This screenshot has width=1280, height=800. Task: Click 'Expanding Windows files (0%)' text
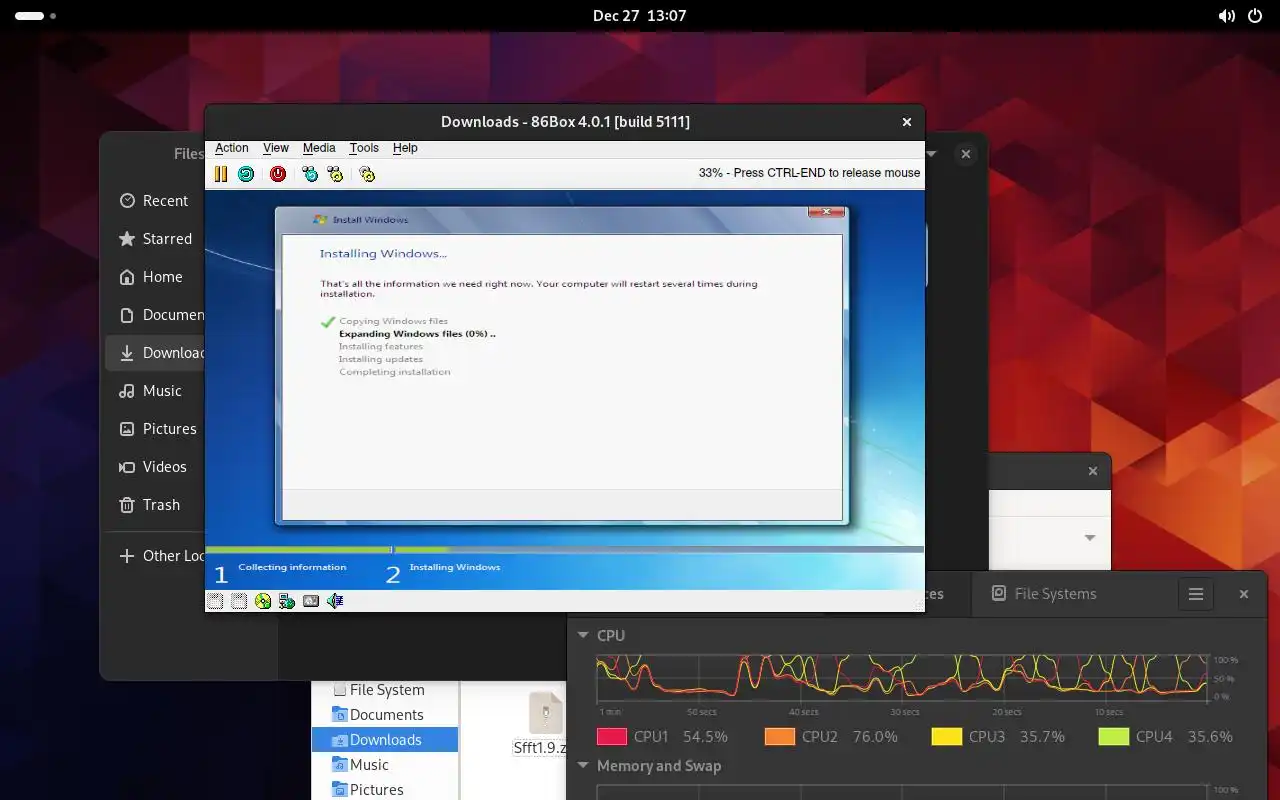tap(417, 334)
